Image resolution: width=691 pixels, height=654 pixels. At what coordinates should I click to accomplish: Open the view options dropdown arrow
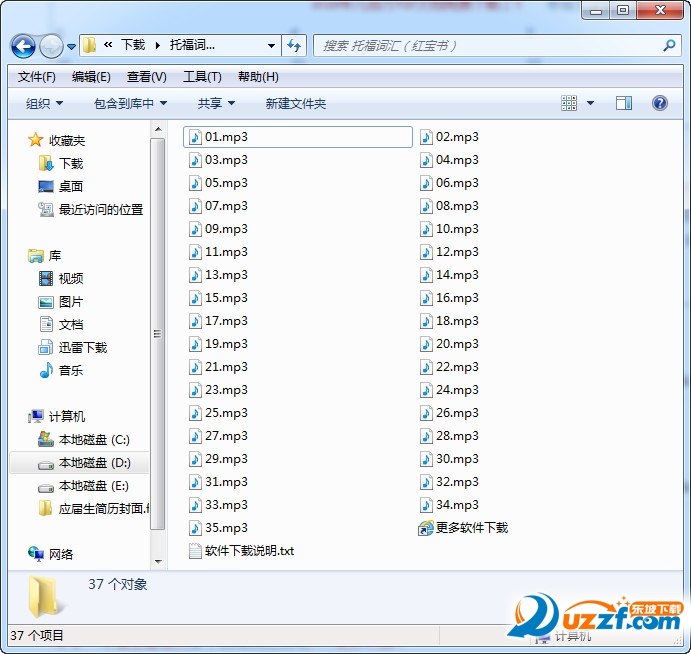(591, 104)
